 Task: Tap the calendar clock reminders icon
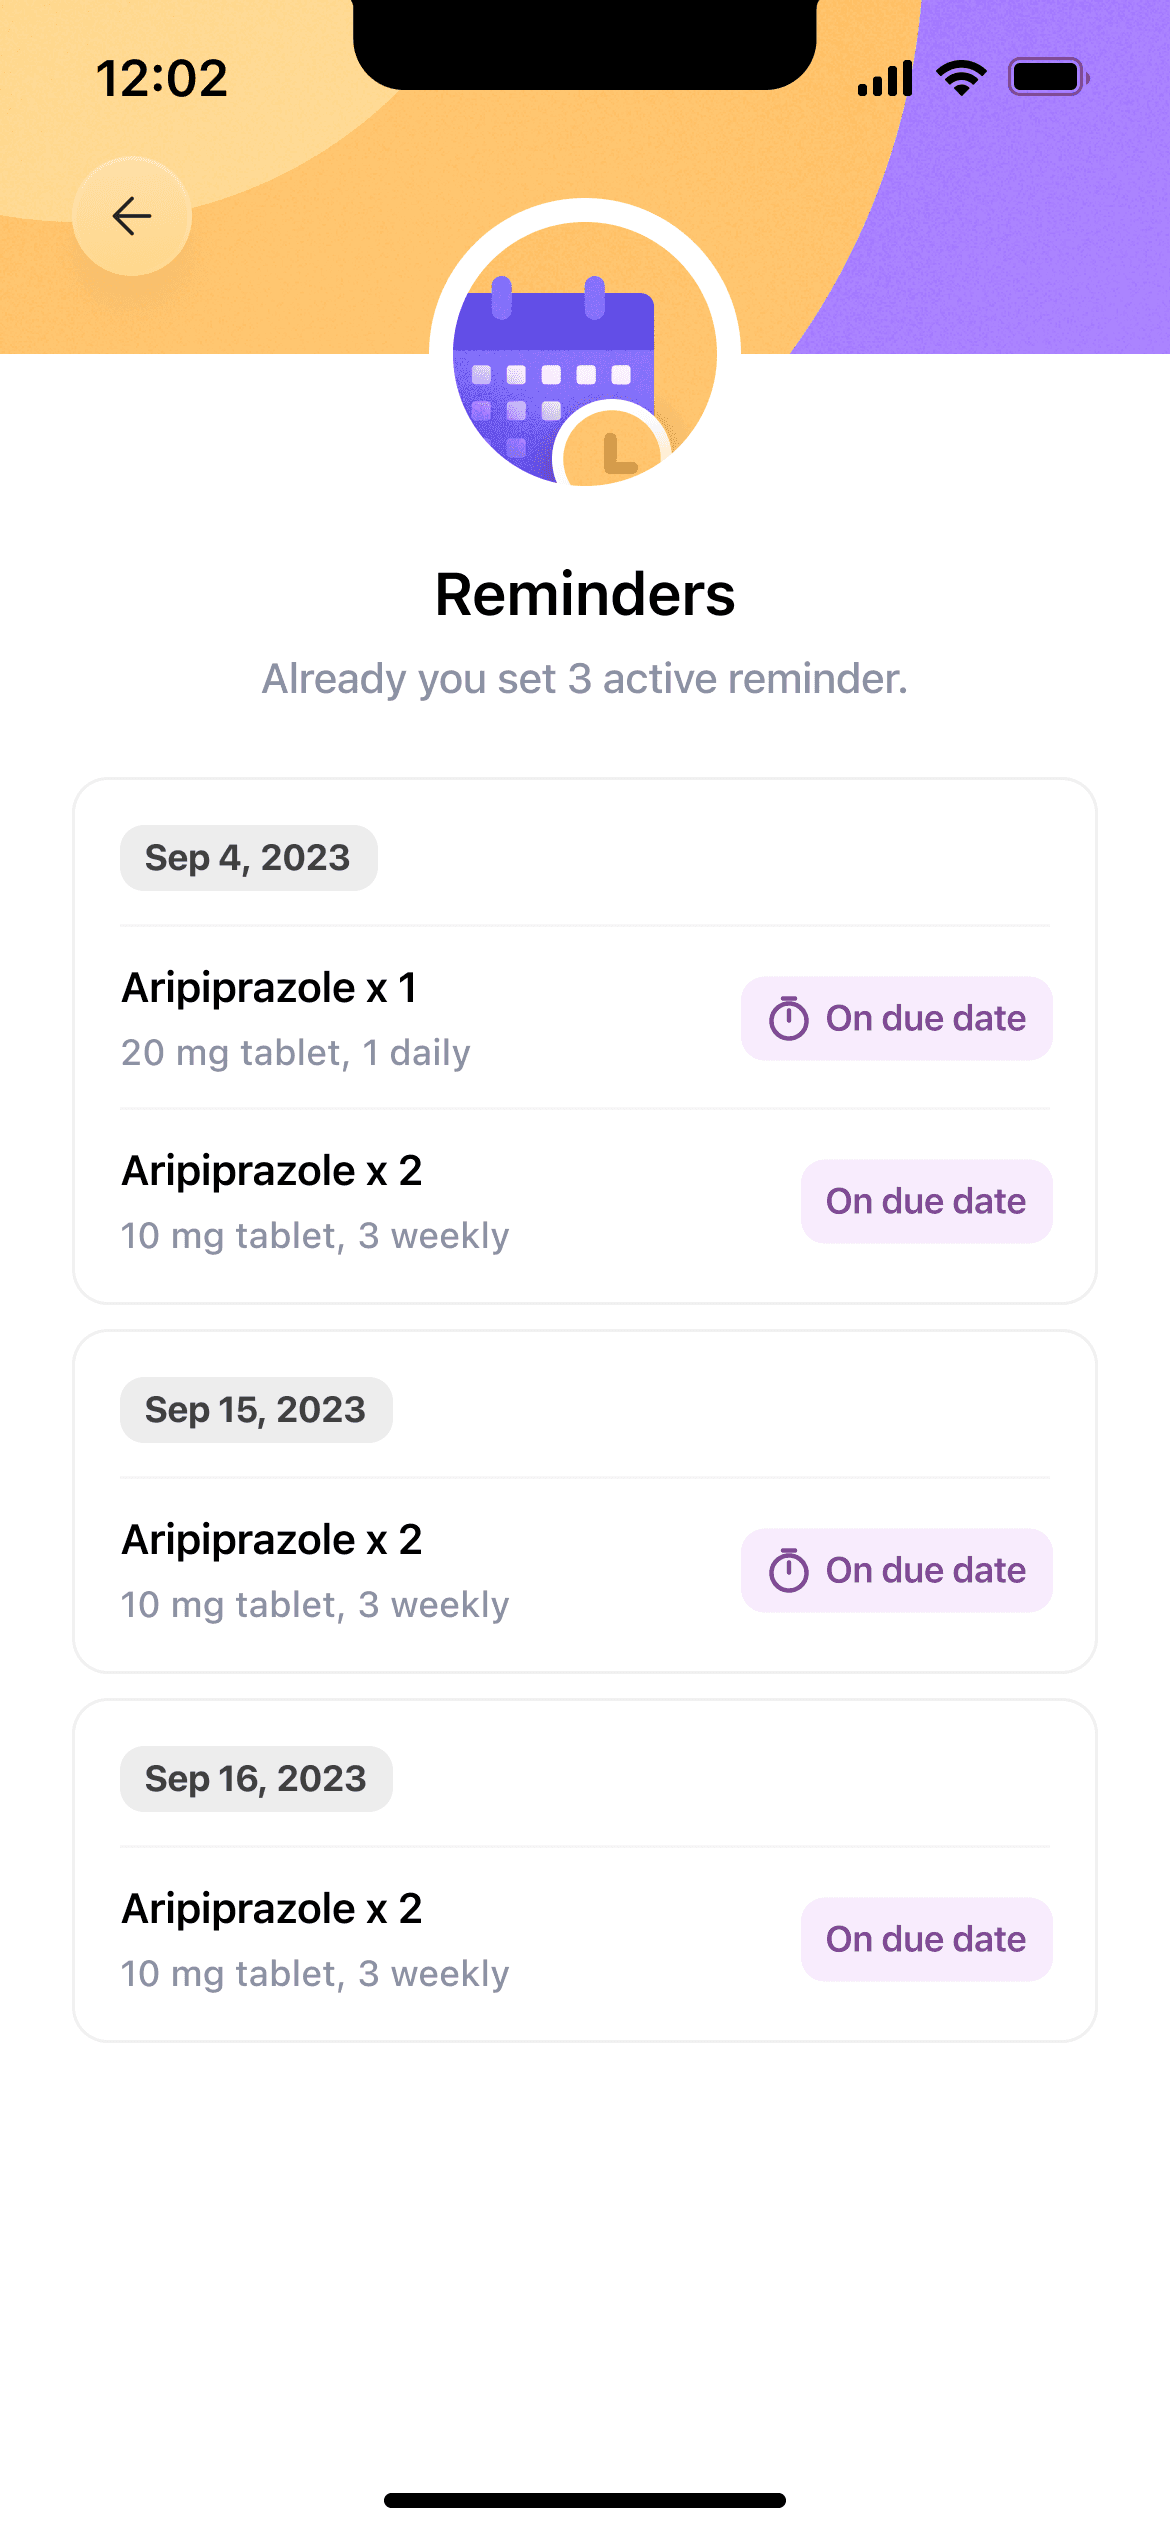[x=585, y=353]
